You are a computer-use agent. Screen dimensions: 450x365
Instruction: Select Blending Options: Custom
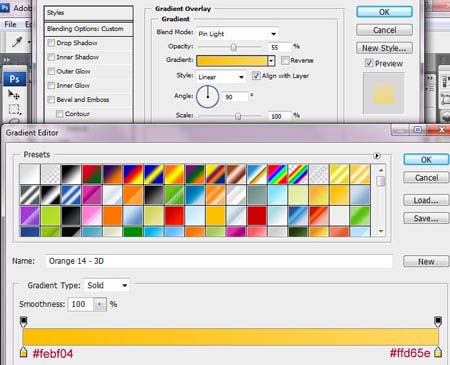click(x=89, y=29)
